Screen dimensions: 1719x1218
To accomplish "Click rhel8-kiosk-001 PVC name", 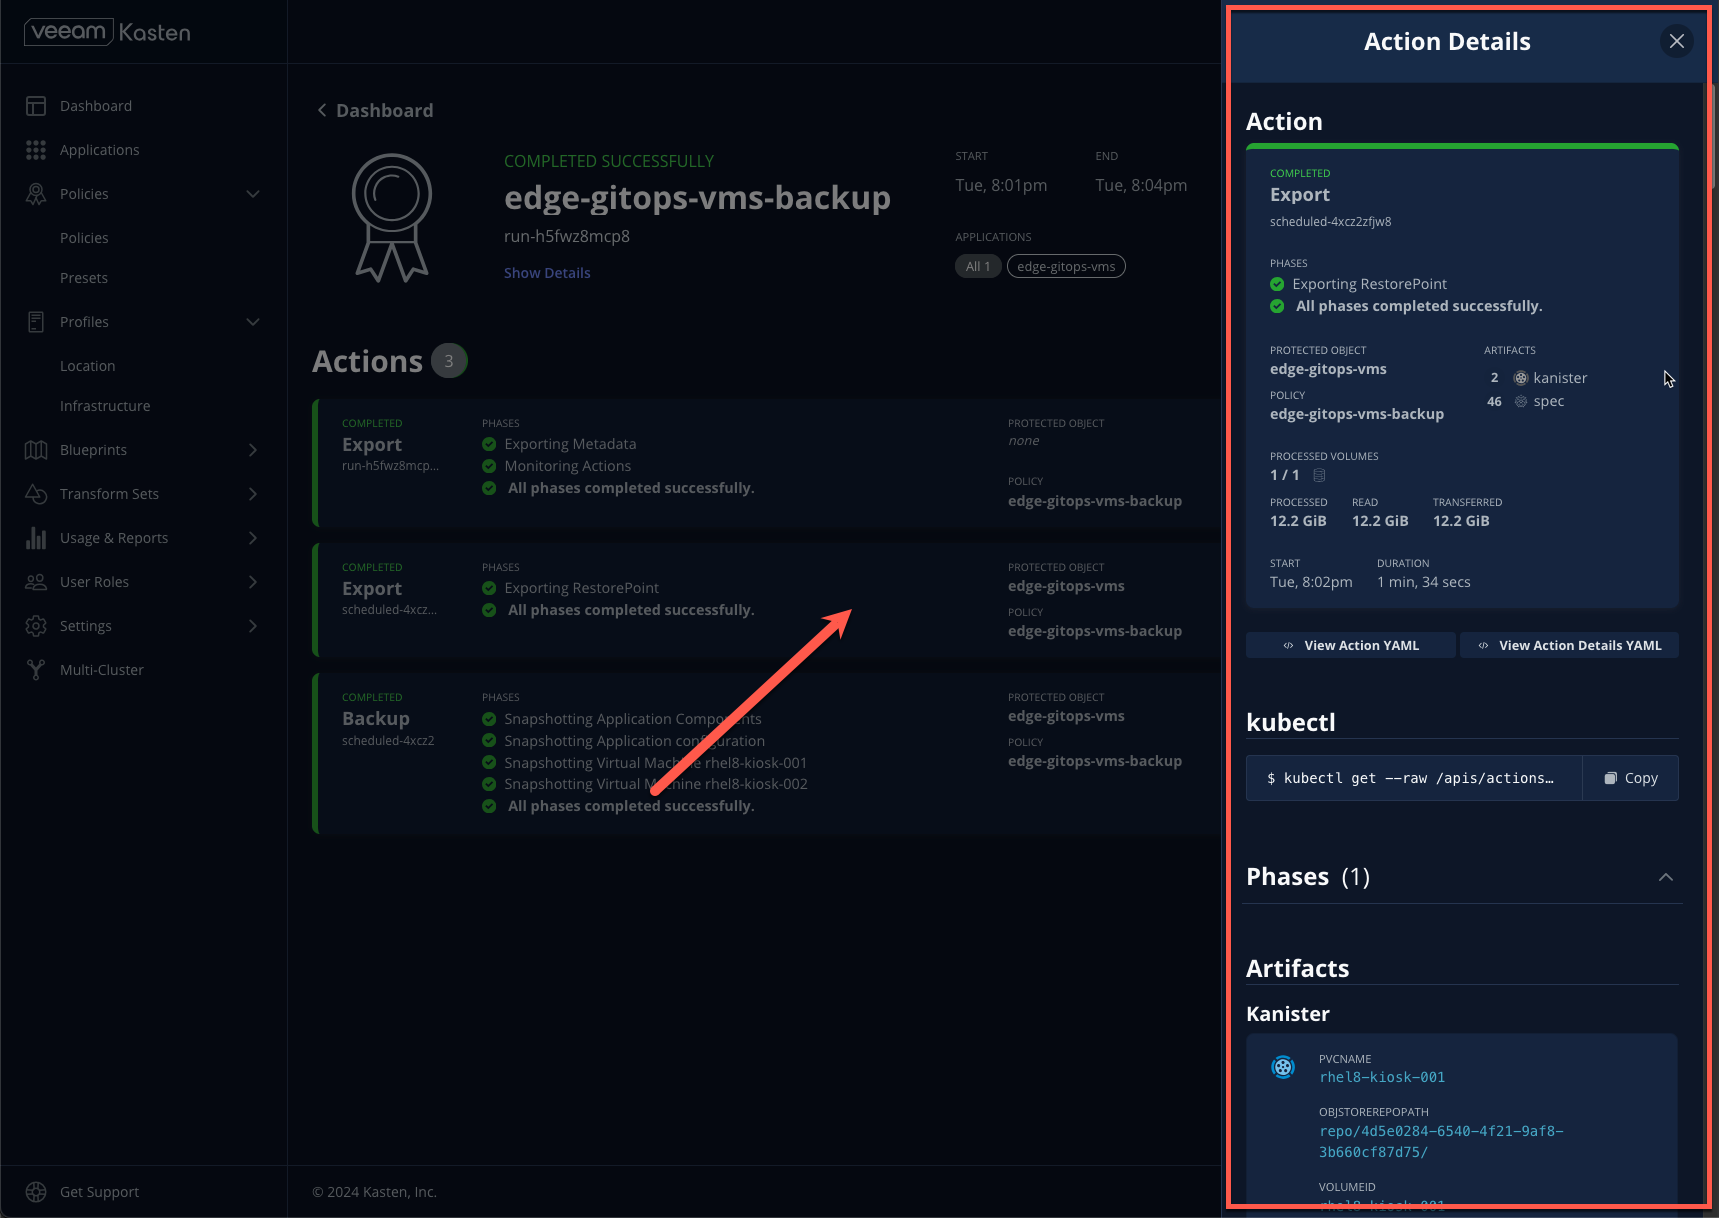I will [x=1382, y=1077].
